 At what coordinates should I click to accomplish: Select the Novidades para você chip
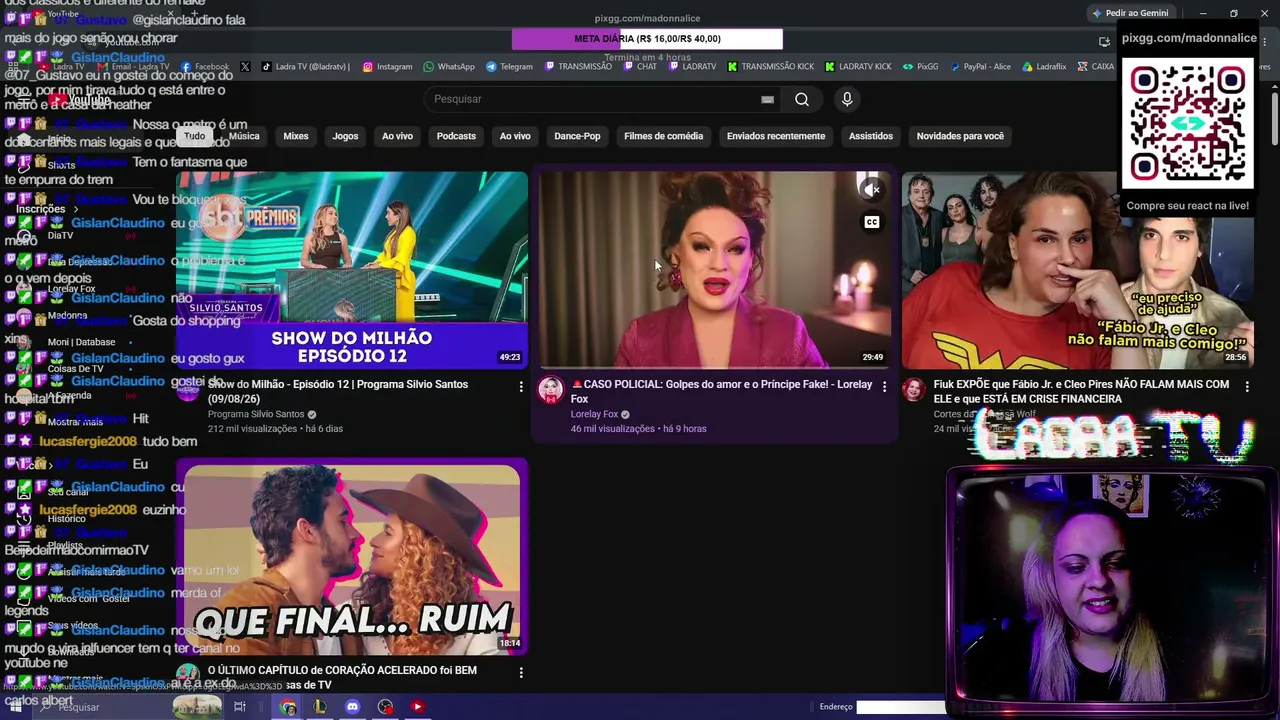coord(960,136)
